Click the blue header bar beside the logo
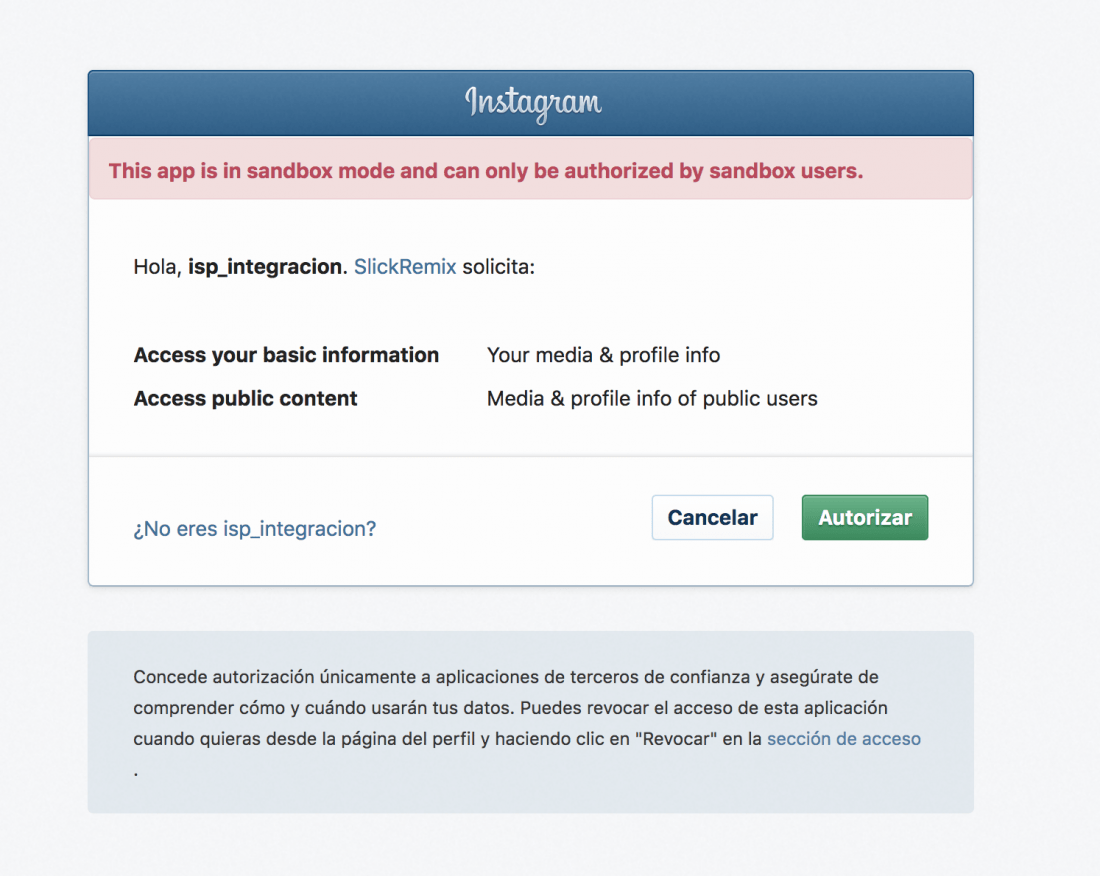 281,103
